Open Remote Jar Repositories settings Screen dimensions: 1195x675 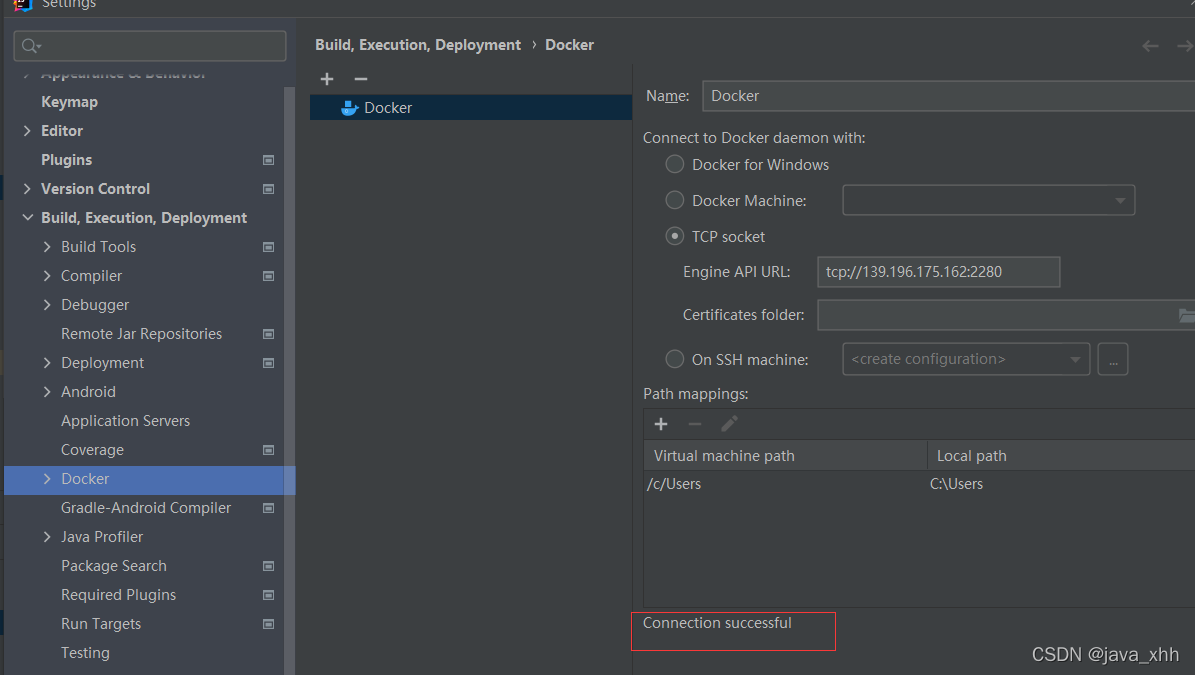[x=144, y=334]
